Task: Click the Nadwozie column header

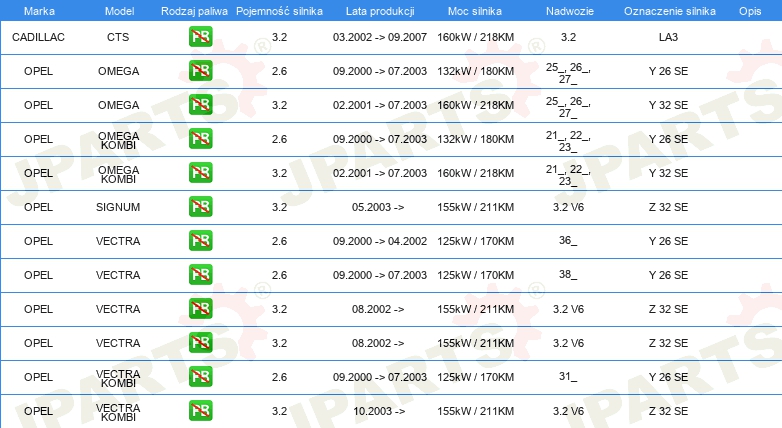Action: pos(570,11)
